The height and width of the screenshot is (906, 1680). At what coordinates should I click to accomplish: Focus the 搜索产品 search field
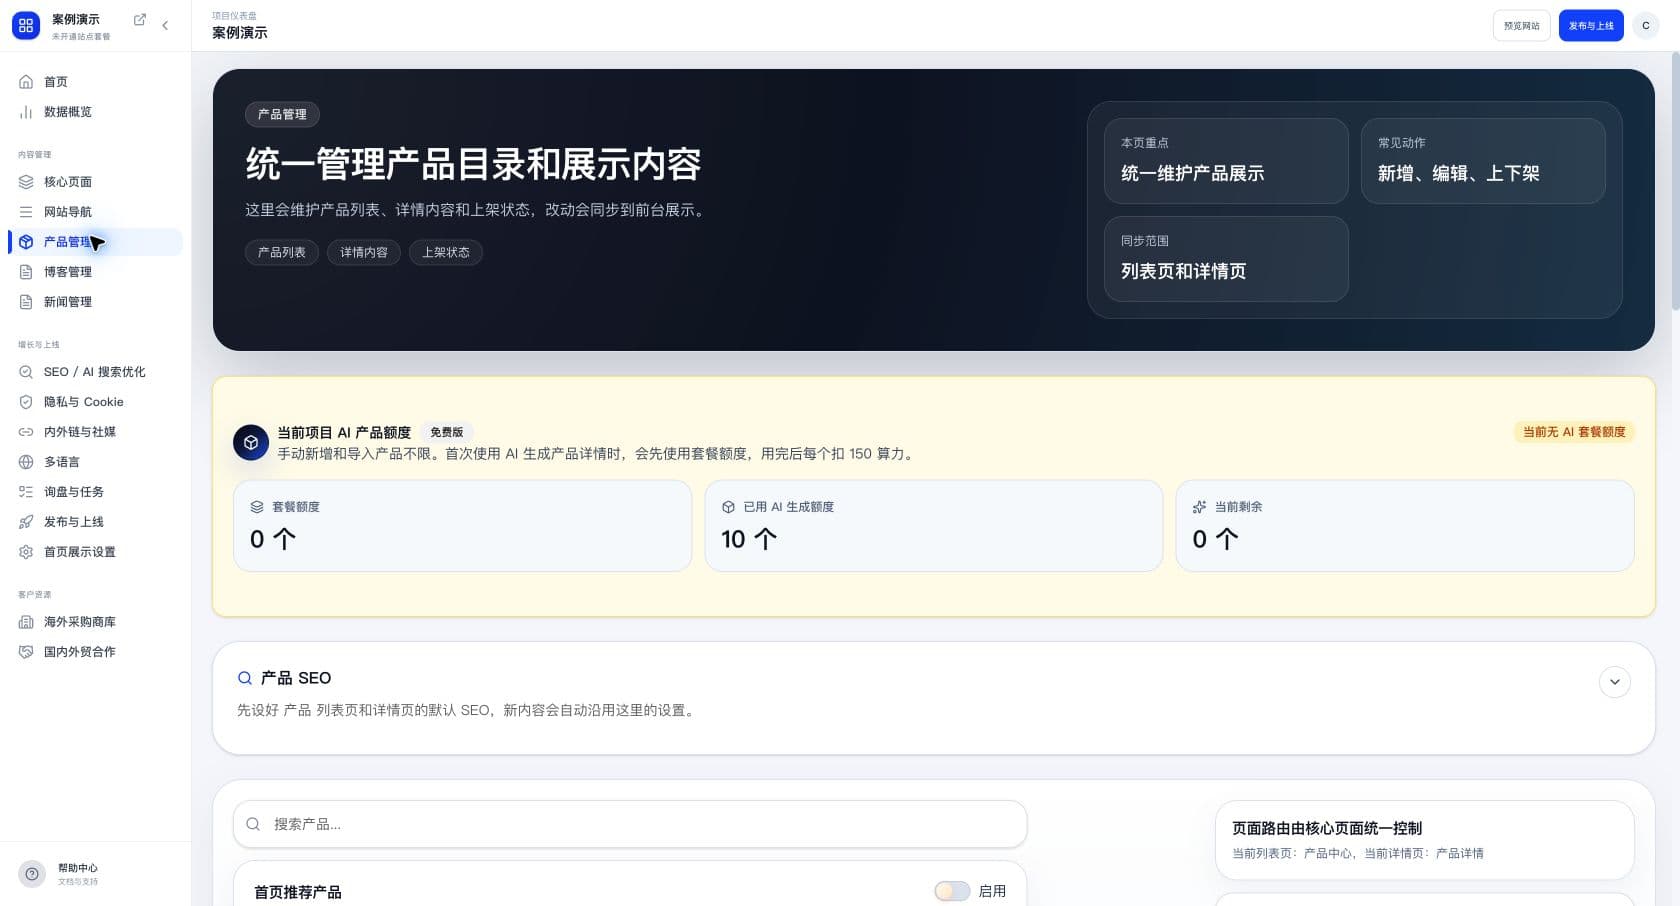click(630, 824)
